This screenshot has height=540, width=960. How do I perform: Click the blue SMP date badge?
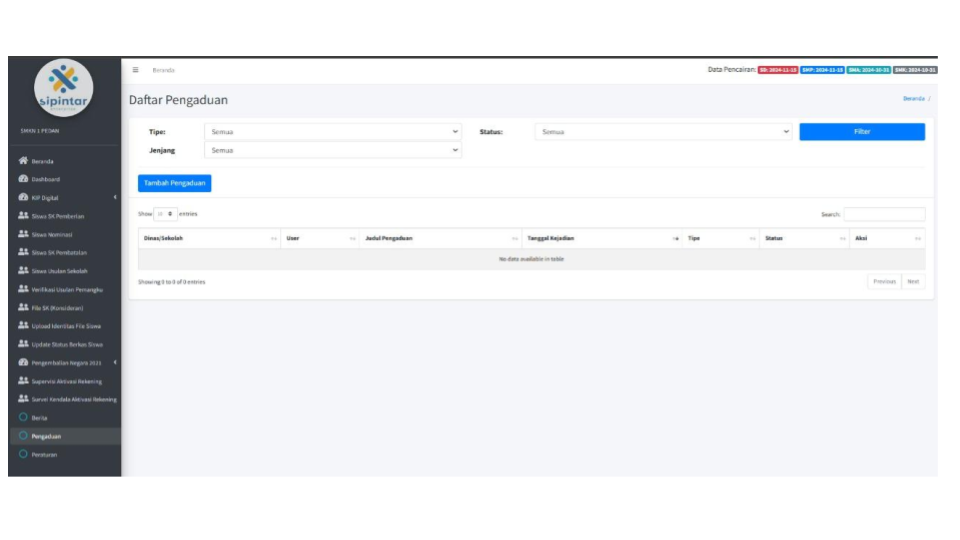point(822,70)
